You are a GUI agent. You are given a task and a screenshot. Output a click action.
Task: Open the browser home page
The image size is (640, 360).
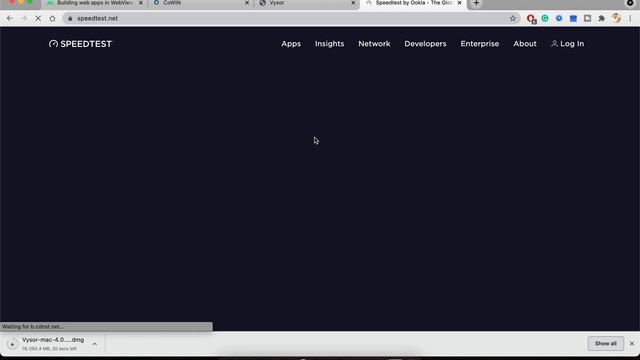click(52, 18)
